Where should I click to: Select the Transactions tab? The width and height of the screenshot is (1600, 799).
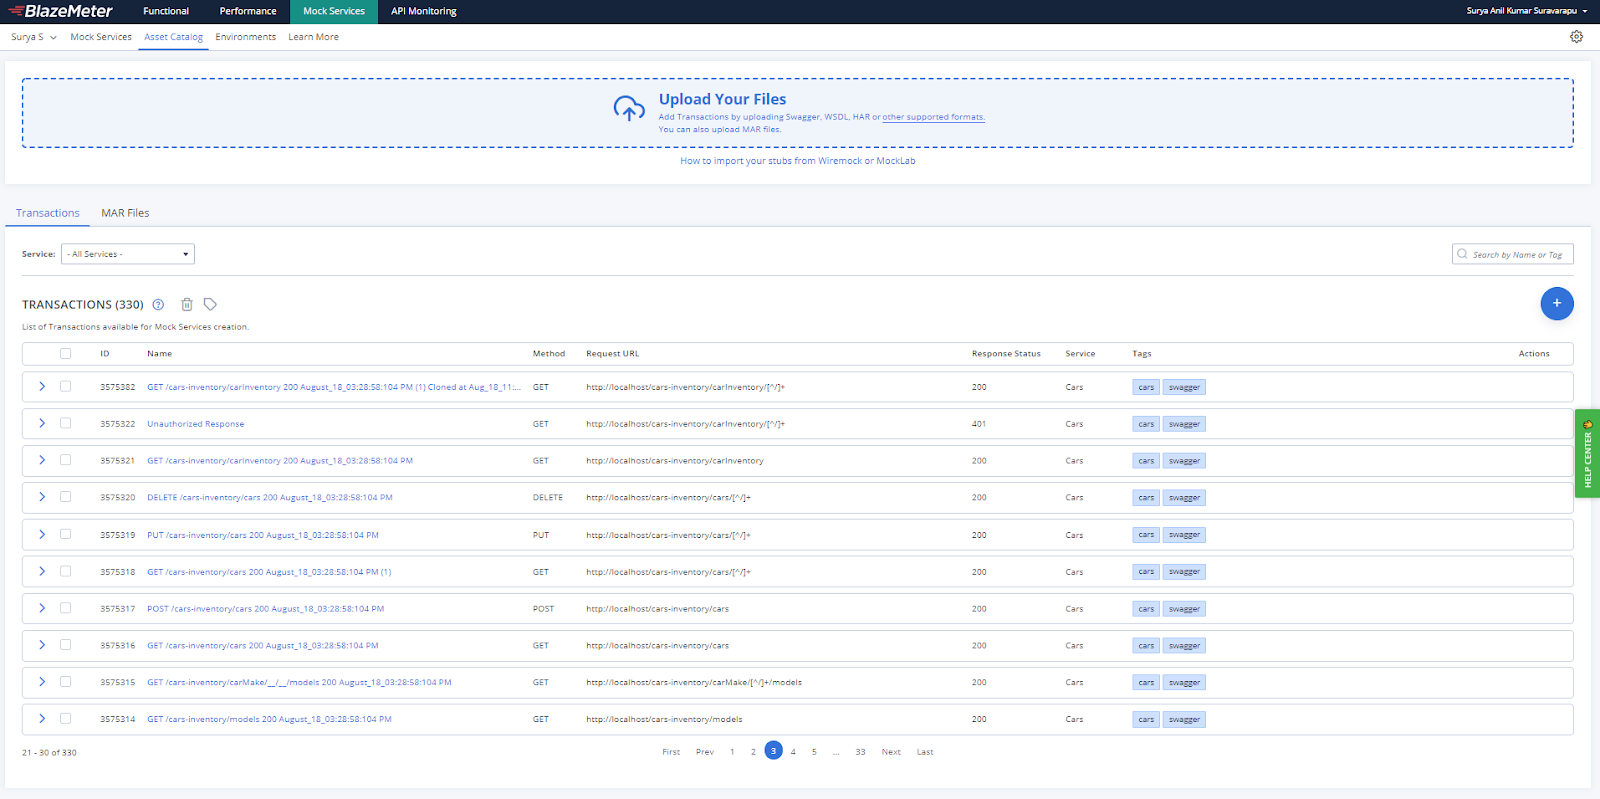(48, 213)
